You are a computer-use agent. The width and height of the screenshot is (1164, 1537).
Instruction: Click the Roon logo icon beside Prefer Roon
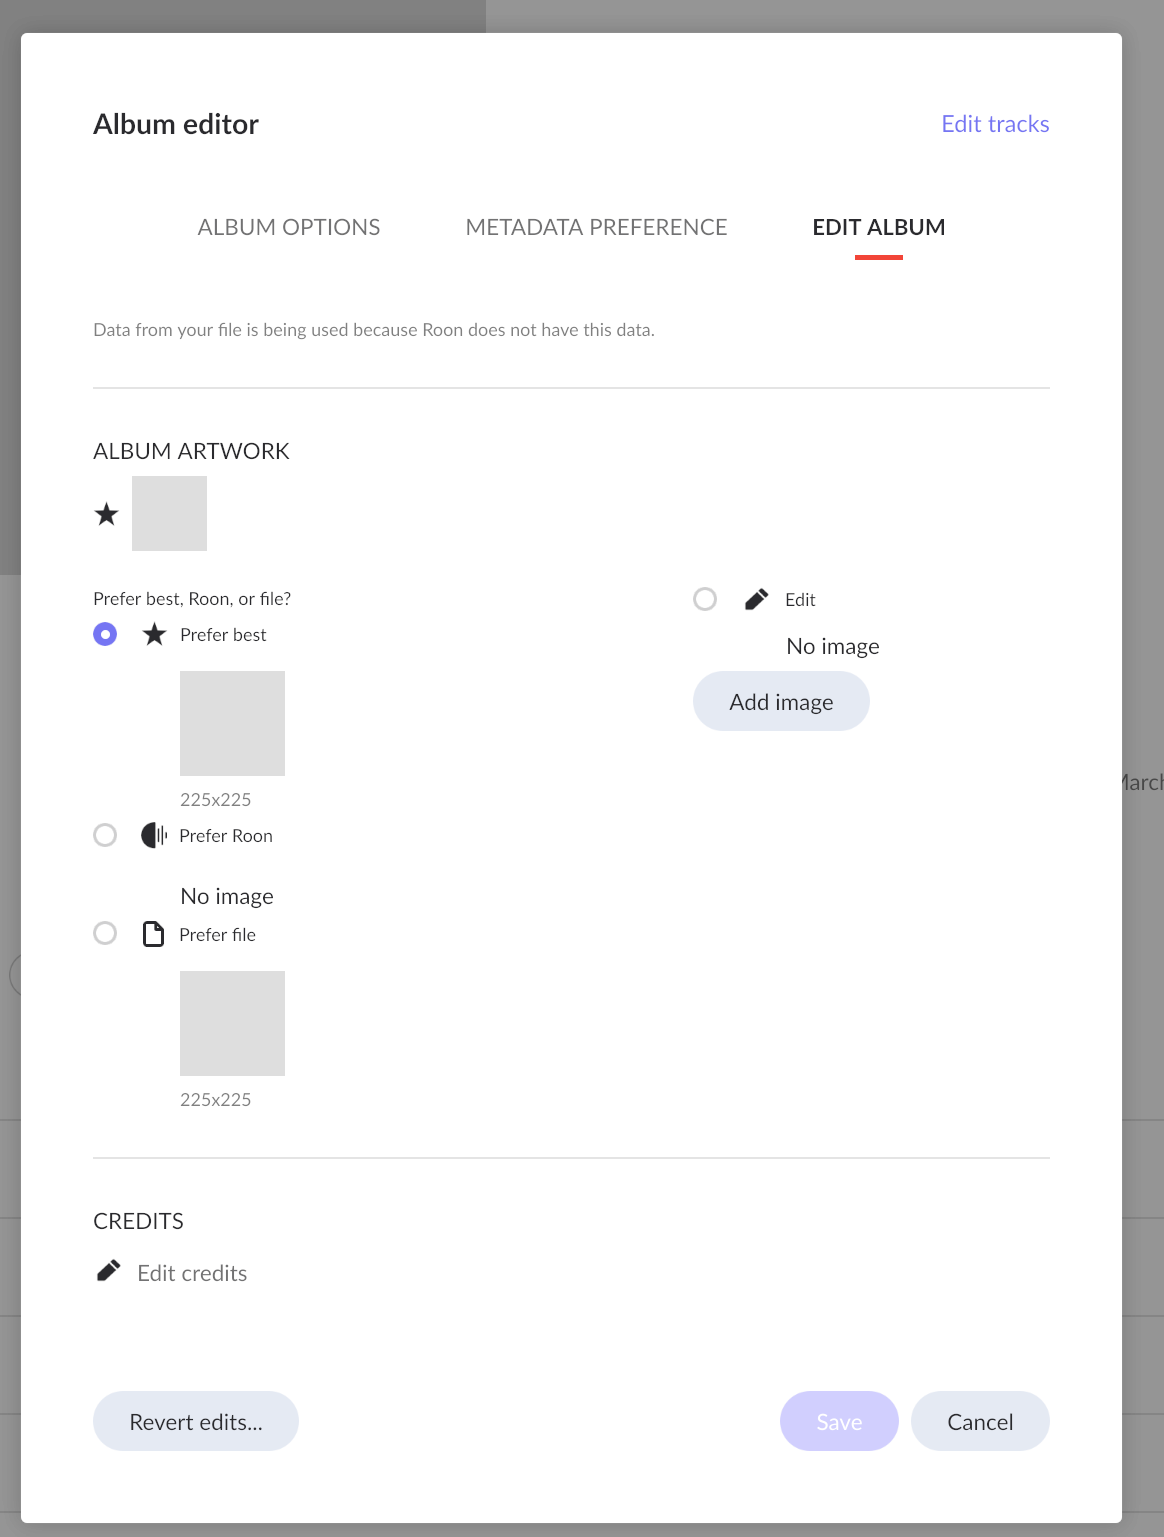[154, 835]
